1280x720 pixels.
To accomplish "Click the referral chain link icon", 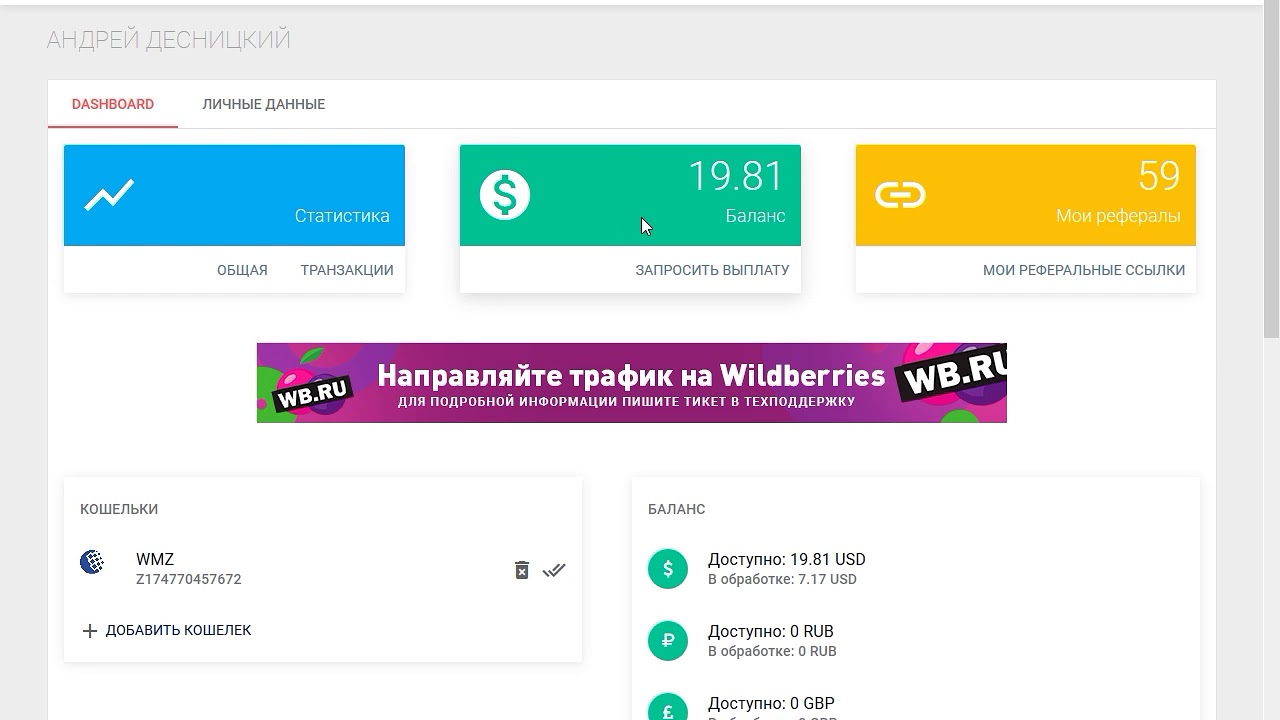I will [900, 195].
